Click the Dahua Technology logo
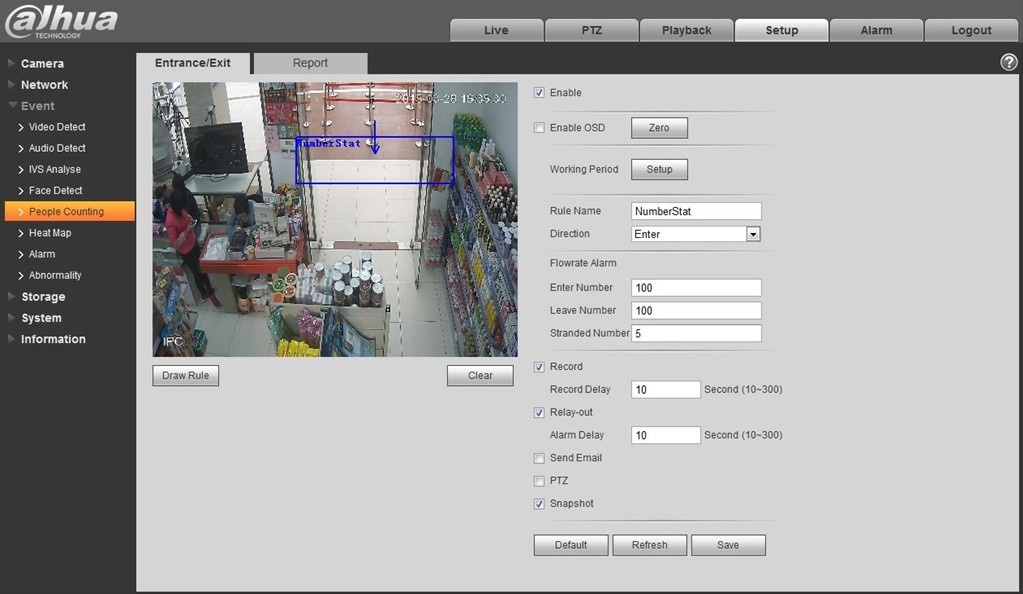This screenshot has width=1023, height=594. 62,21
